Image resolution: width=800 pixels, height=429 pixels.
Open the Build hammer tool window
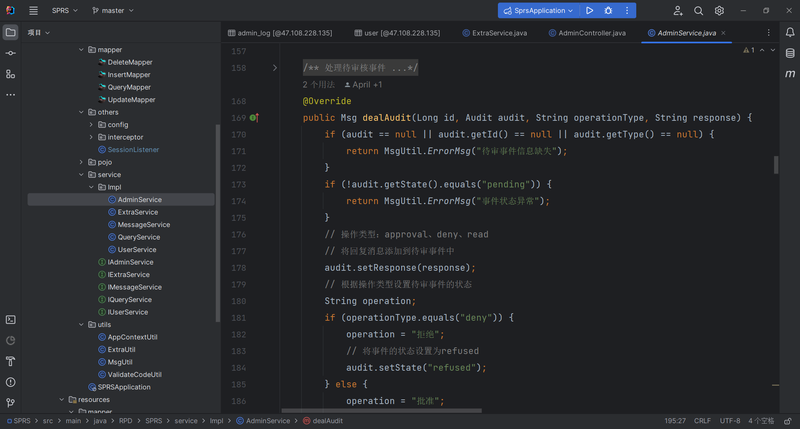(x=10, y=361)
